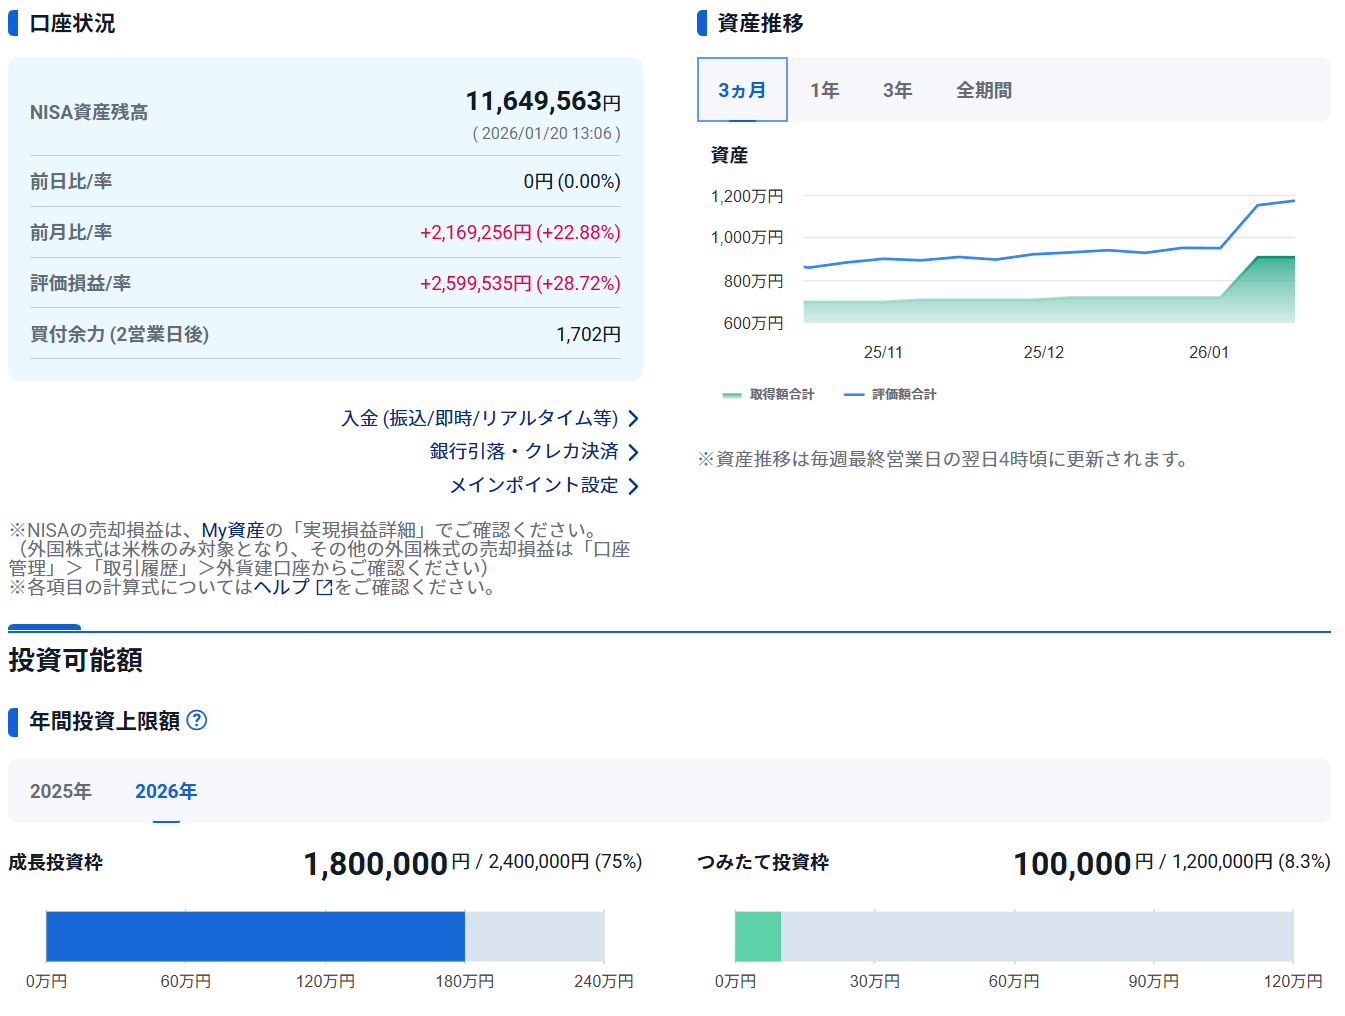Toggle the 取得額合計 legend marker

(x=732, y=395)
